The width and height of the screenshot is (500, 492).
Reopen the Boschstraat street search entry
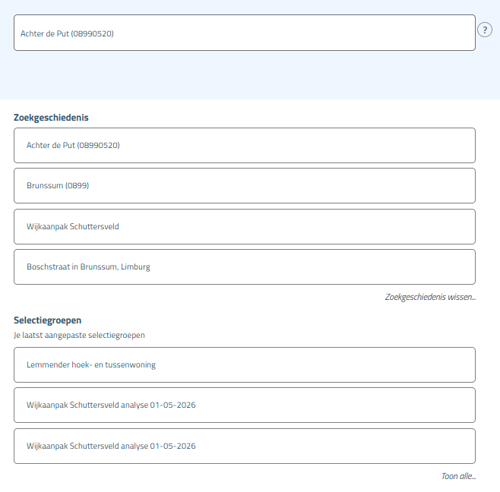point(244,267)
